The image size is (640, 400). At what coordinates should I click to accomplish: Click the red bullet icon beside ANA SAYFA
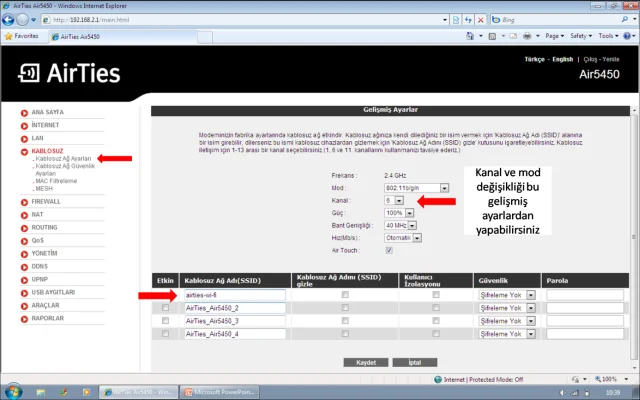(24, 113)
